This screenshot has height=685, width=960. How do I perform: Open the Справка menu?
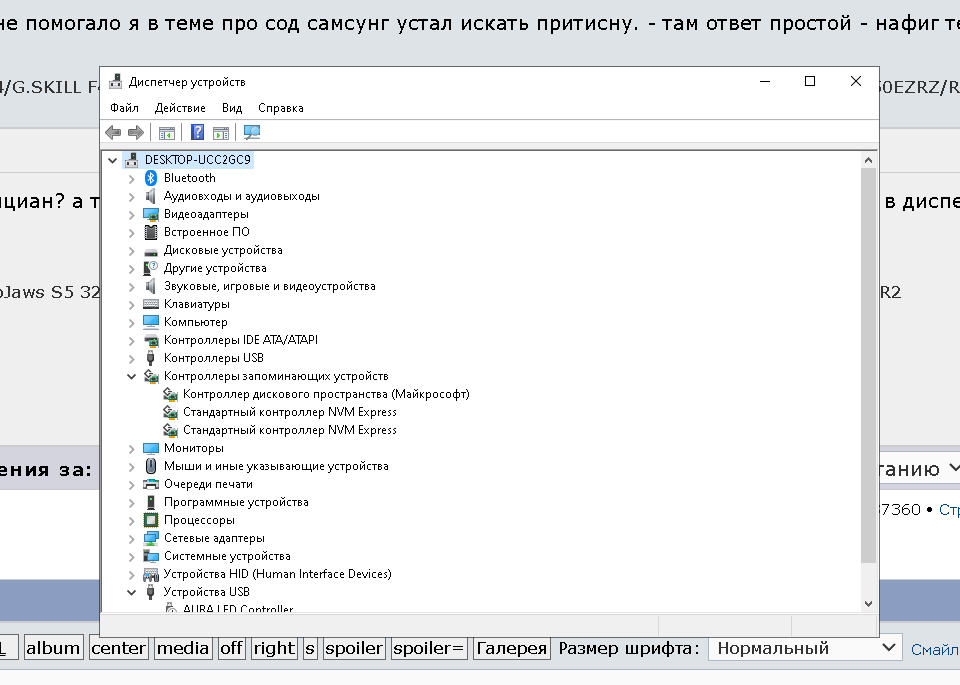(281, 108)
